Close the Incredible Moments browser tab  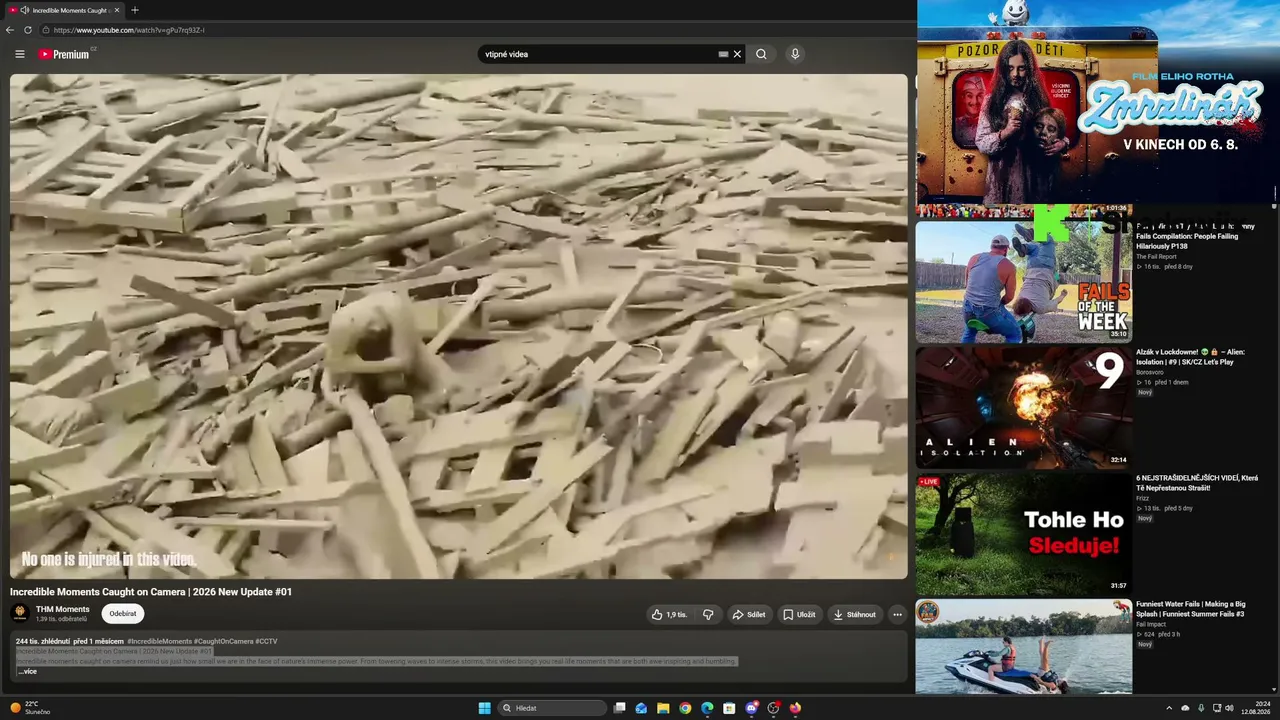(x=117, y=10)
